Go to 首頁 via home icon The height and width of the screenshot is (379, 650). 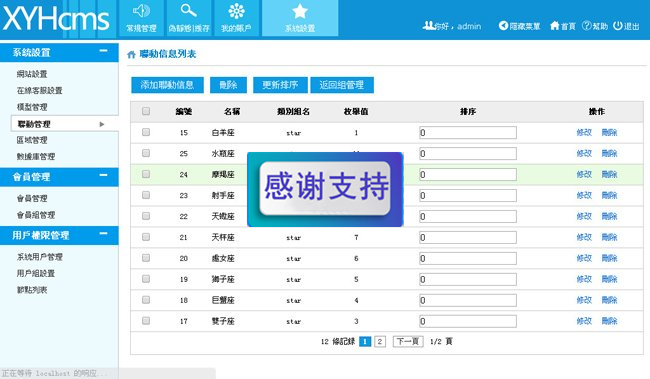(x=555, y=26)
